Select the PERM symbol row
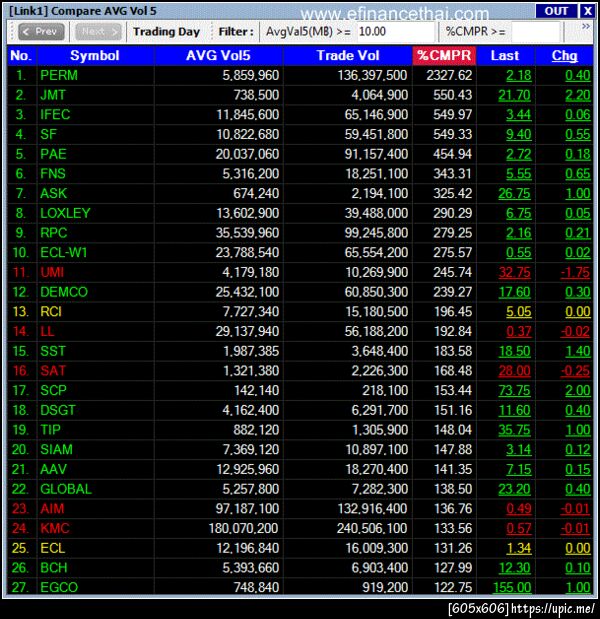 point(300,75)
